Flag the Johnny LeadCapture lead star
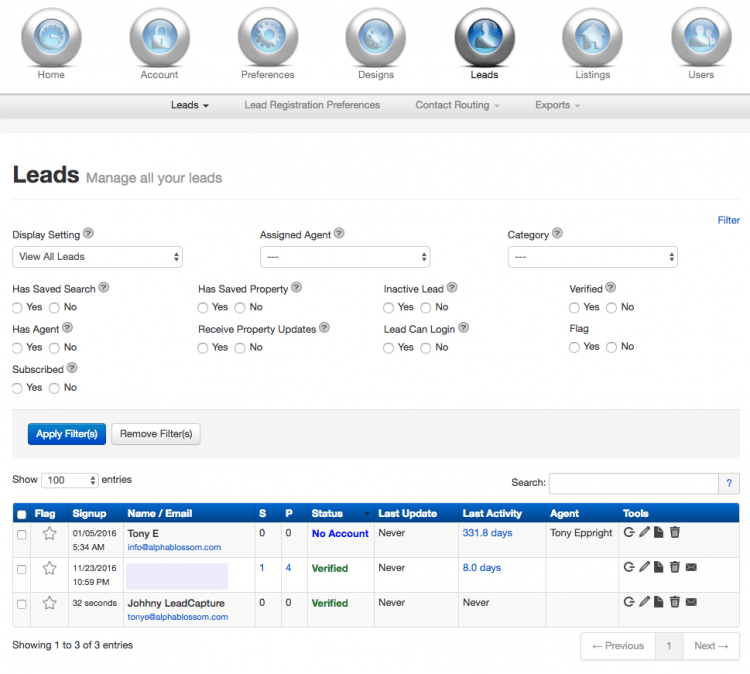750x674 pixels. point(50,603)
